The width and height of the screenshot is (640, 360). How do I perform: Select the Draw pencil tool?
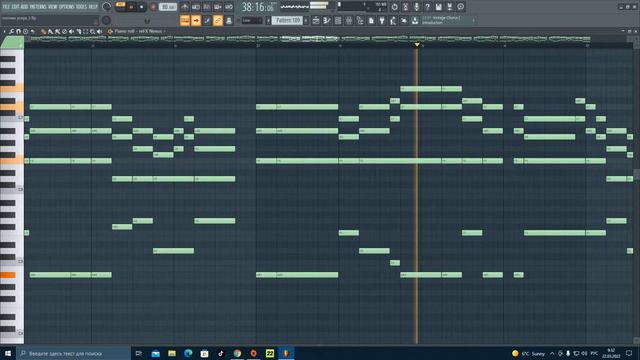[43, 31]
